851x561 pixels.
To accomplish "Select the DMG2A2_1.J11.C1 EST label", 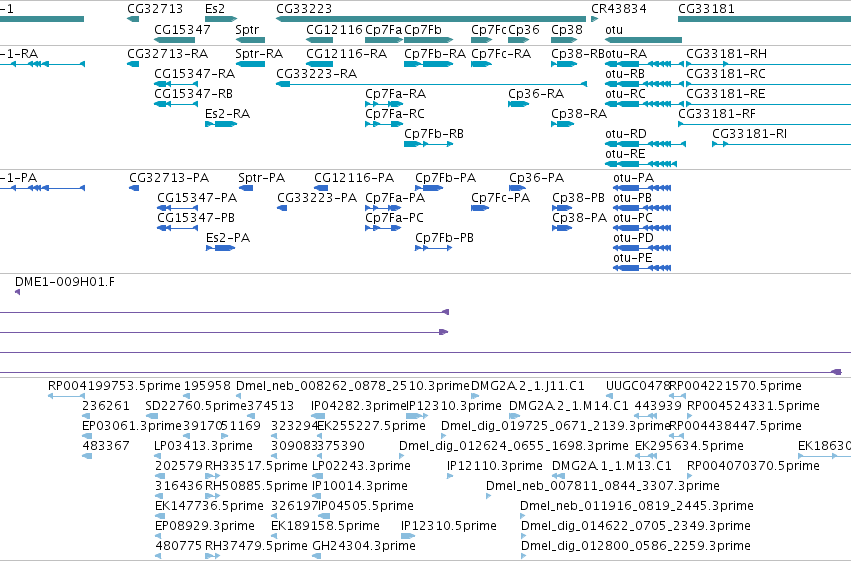I will [528, 386].
